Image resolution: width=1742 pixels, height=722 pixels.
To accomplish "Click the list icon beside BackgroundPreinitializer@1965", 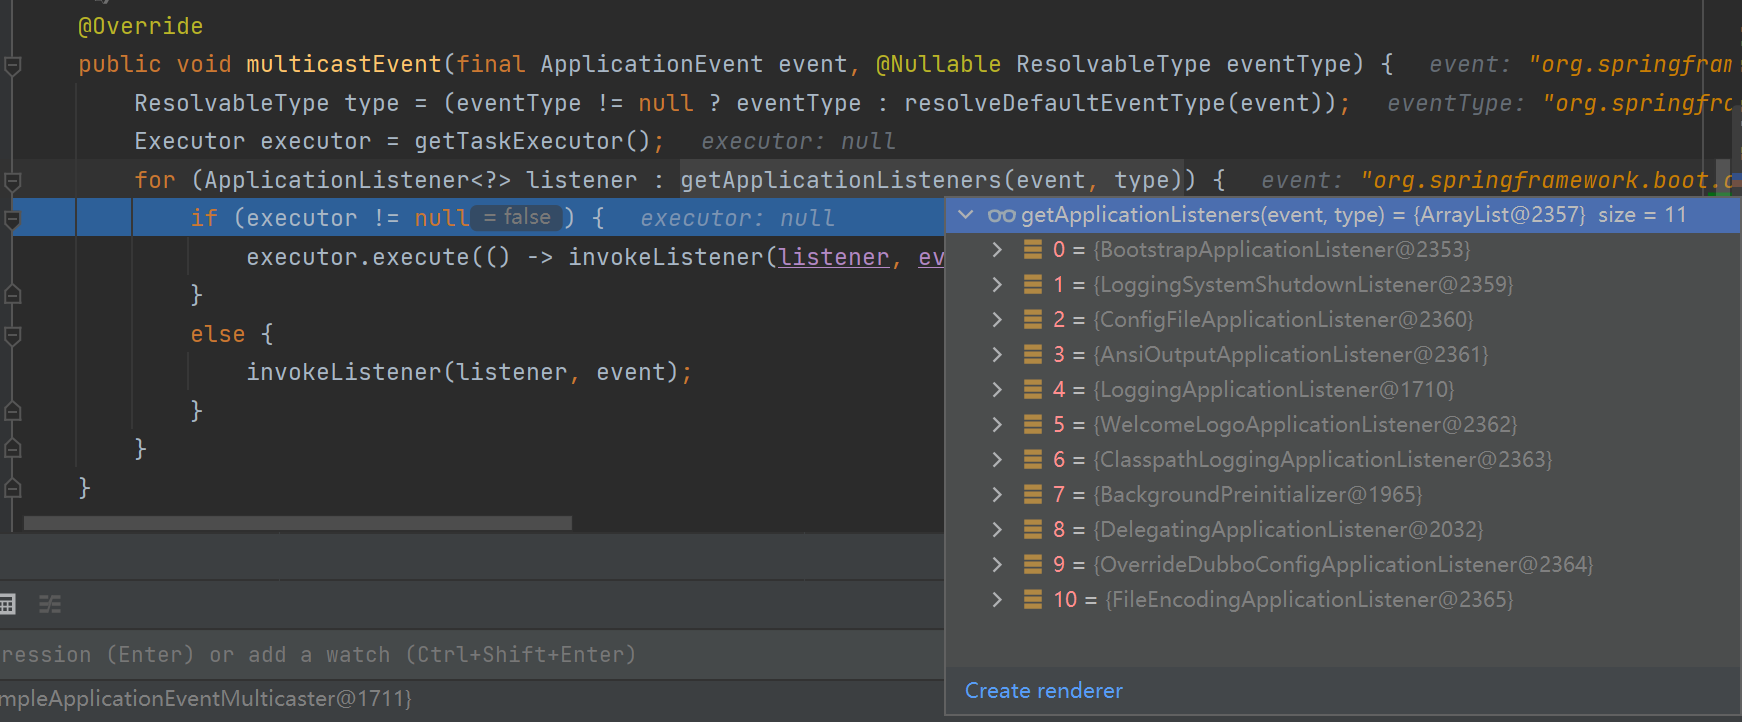I will coord(1033,495).
